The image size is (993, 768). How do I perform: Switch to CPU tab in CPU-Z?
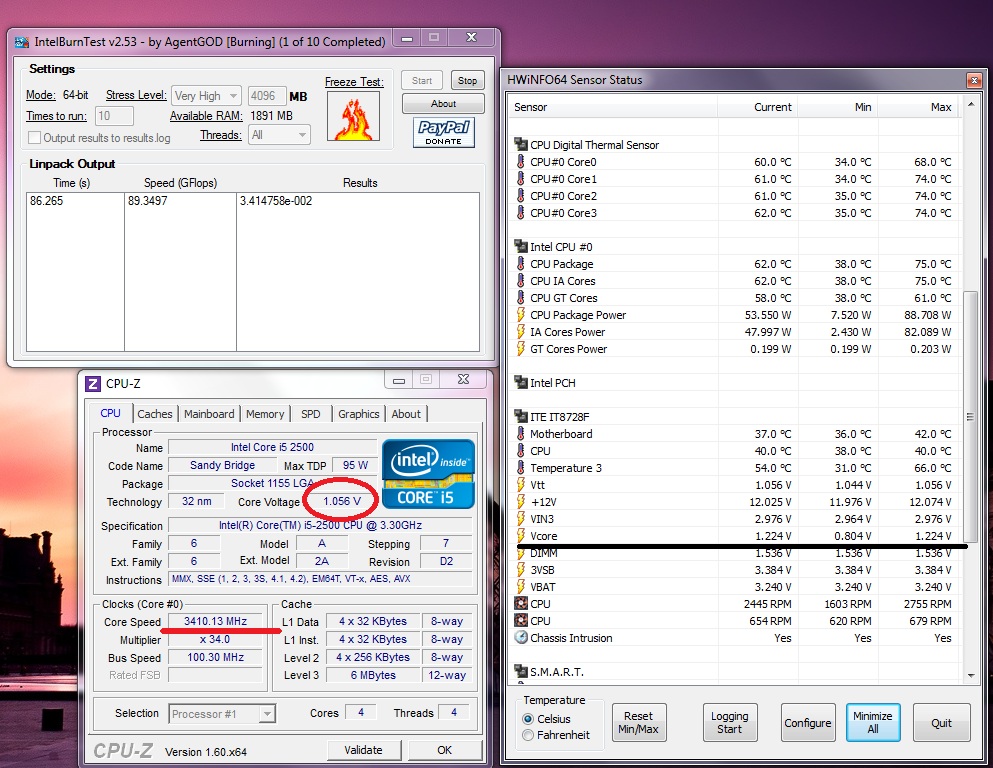point(110,413)
